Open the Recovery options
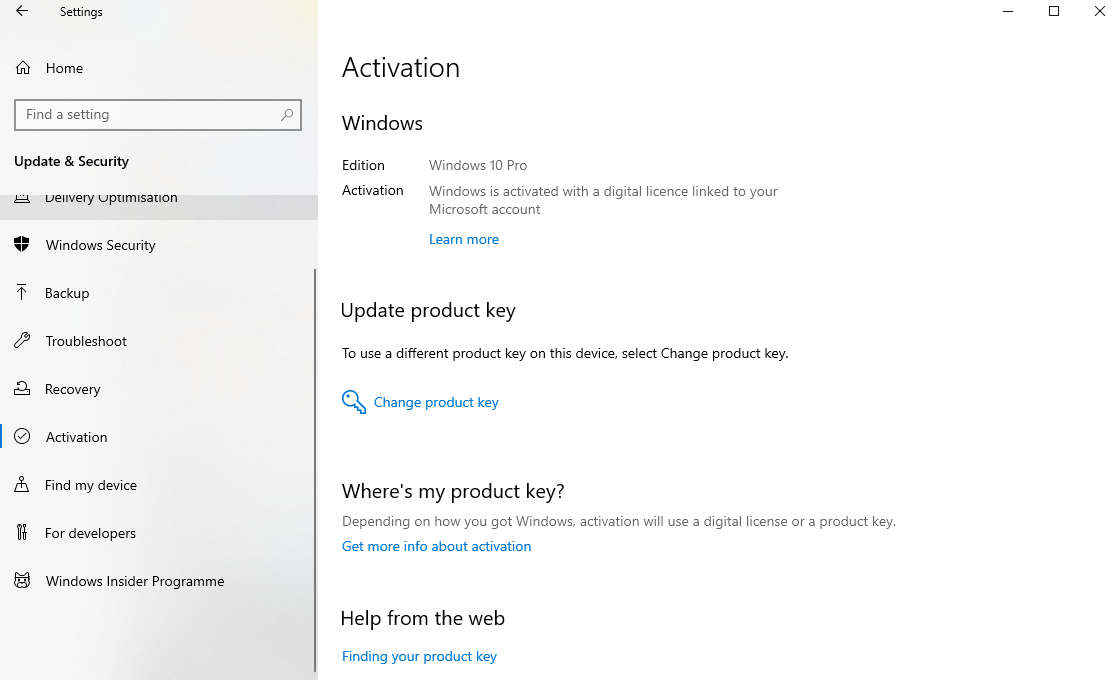 click(158, 389)
